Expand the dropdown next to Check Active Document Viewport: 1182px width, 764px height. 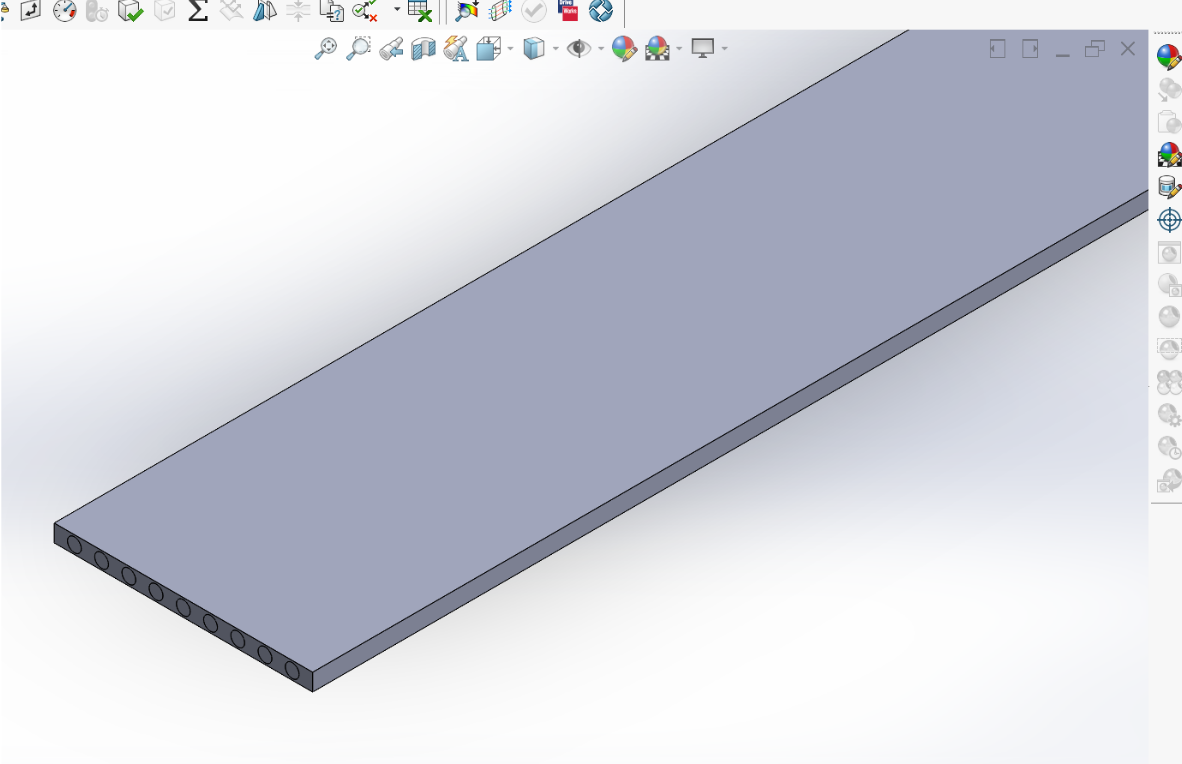click(x=397, y=10)
